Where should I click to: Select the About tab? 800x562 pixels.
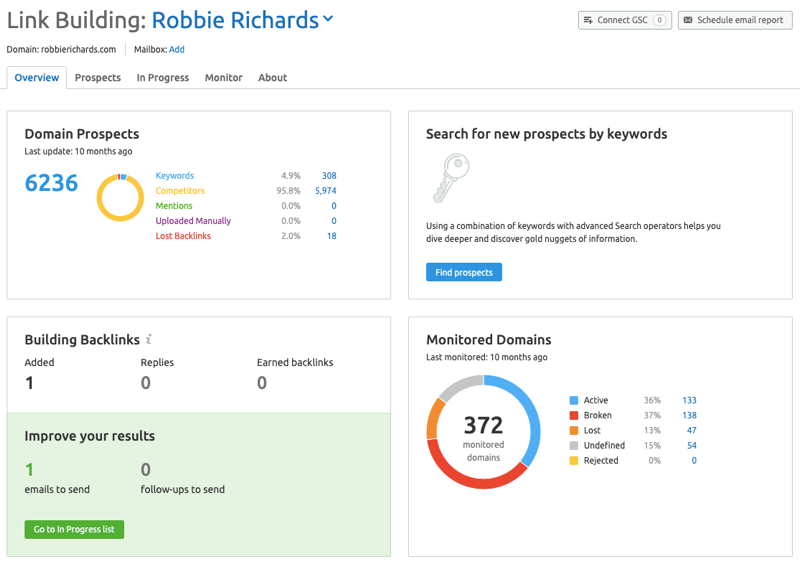pos(272,78)
